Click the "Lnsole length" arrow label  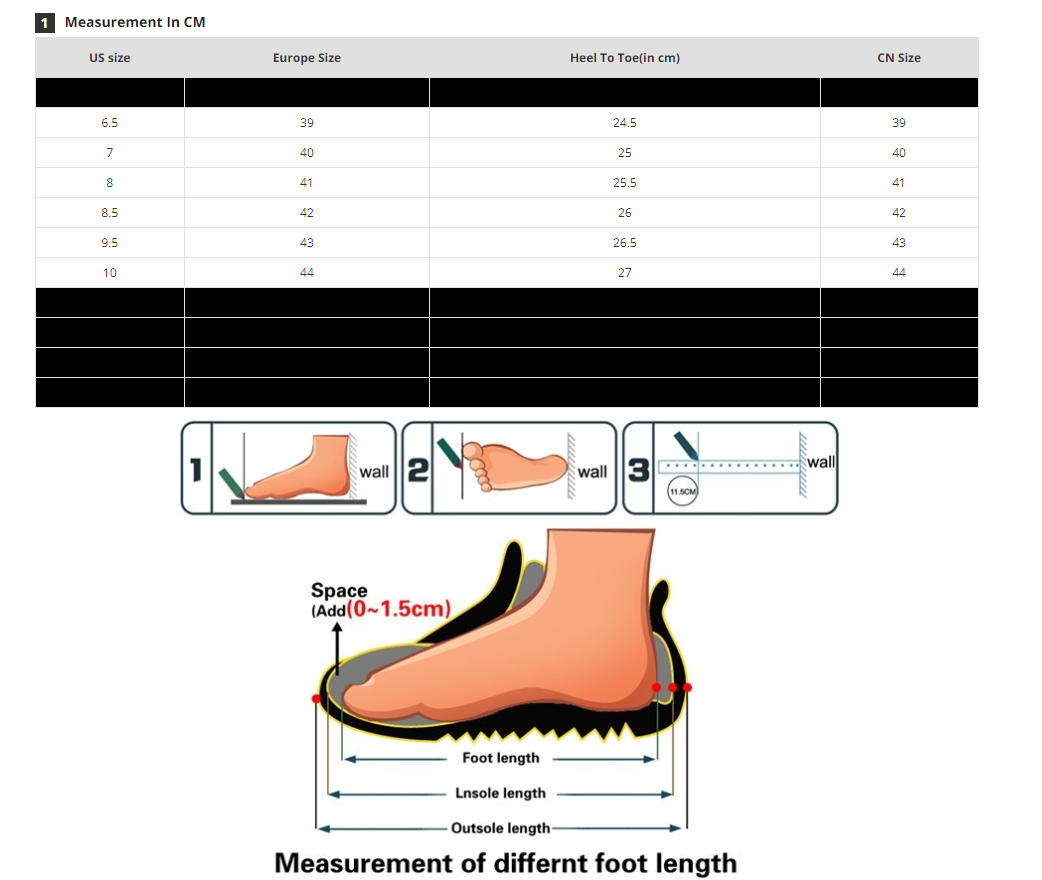[500, 793]
